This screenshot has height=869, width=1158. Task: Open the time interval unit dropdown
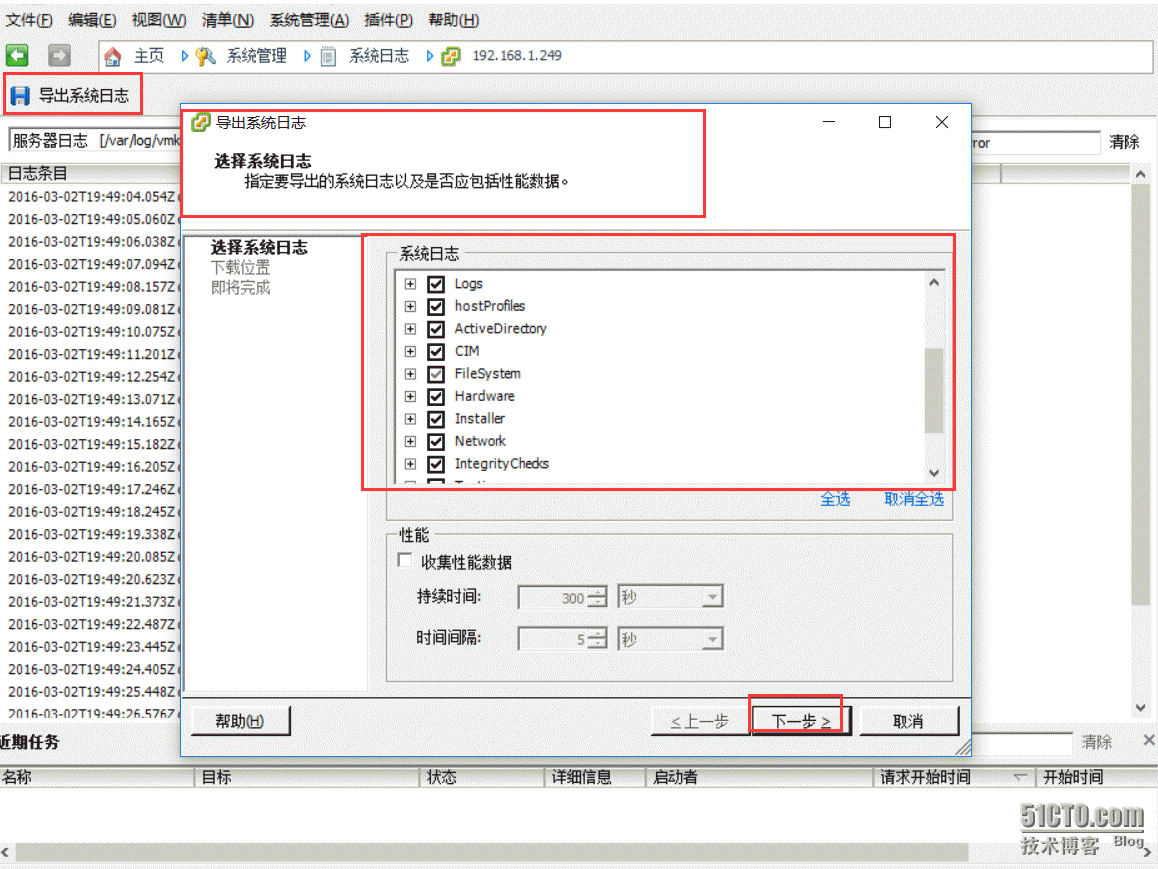(712, 639)
